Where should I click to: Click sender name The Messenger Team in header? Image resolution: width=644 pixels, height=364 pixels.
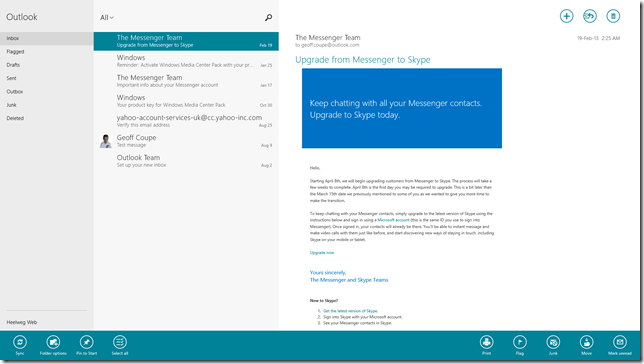[x=328, y=37]
